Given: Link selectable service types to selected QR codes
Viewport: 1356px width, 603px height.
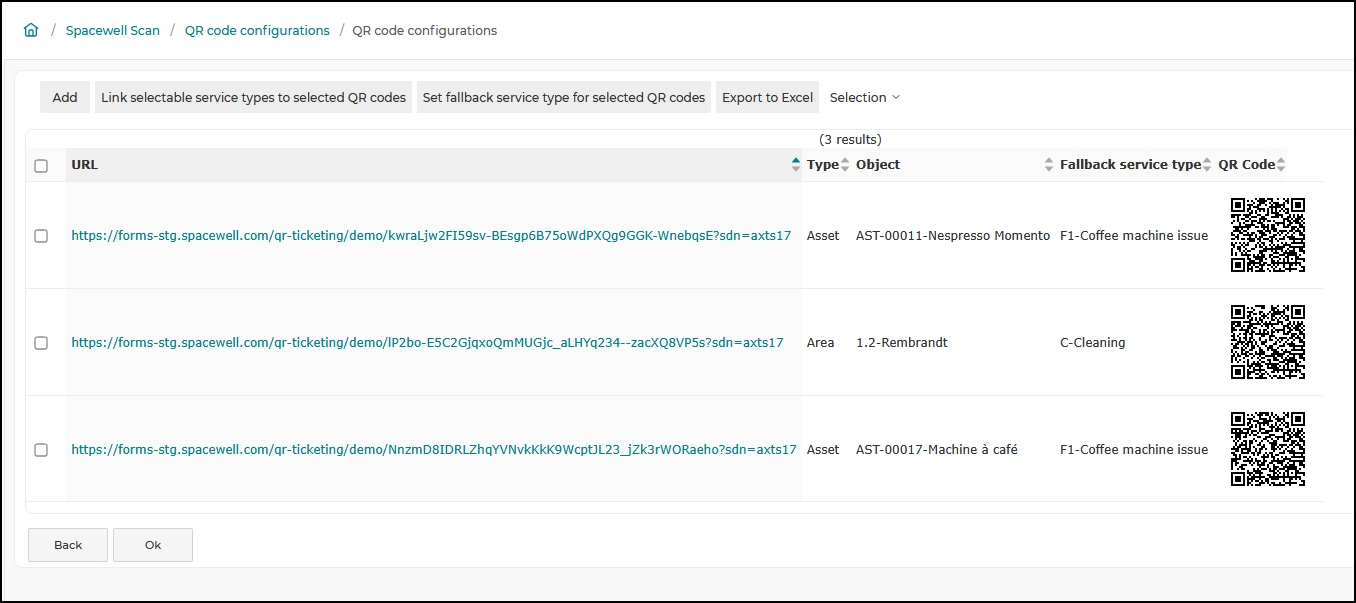Looking at the screenshot, I should [x=254, y=97].
